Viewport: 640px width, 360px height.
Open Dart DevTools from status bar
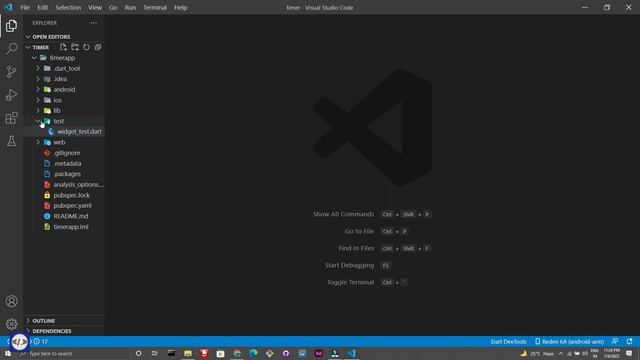click(508, 342)
